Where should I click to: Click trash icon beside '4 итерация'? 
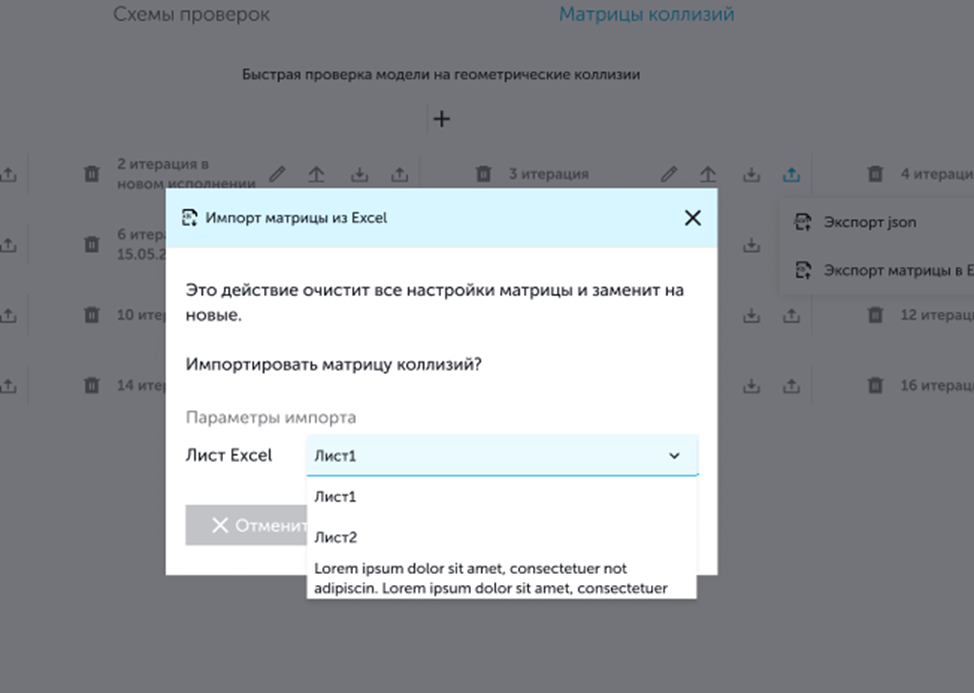[x=875, y=174]
